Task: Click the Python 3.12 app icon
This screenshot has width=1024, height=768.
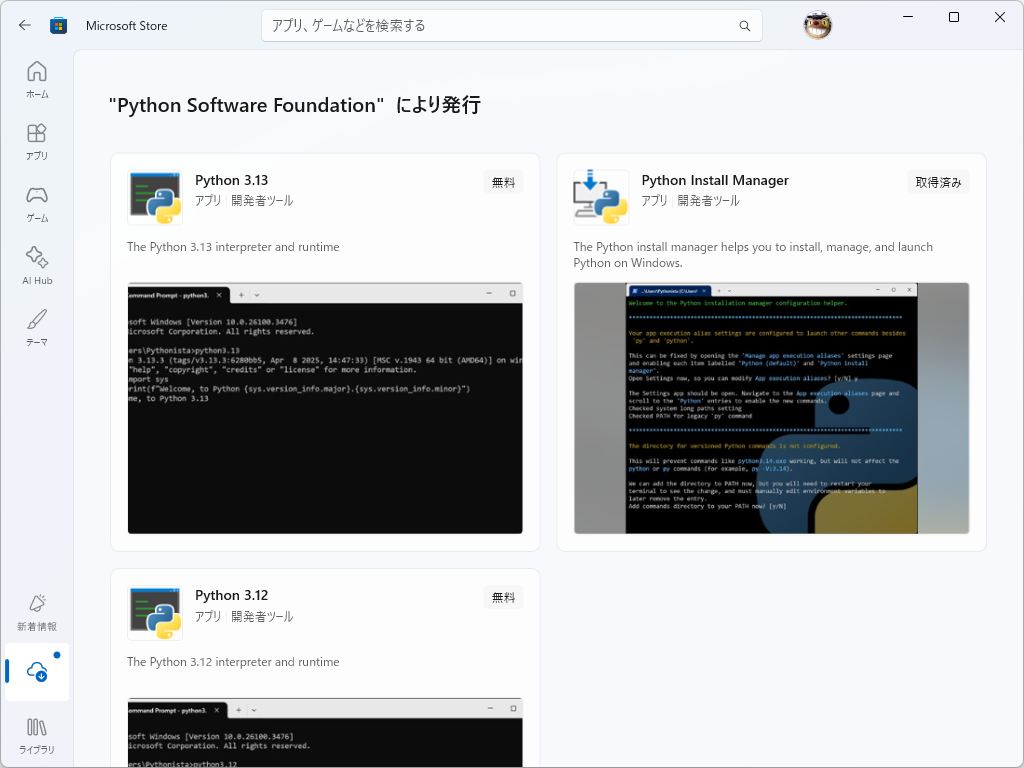Action: [155, 613]
